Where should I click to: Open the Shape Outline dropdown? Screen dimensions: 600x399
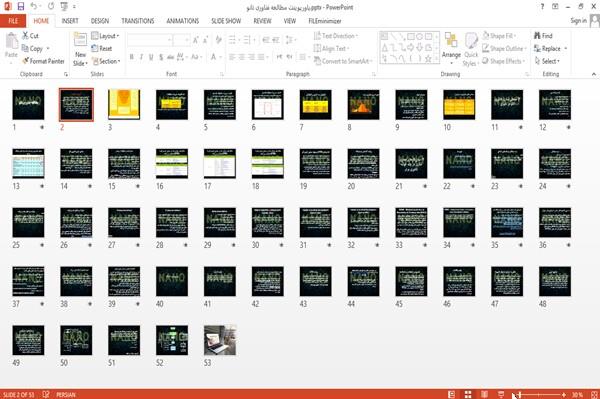point(504,49)
